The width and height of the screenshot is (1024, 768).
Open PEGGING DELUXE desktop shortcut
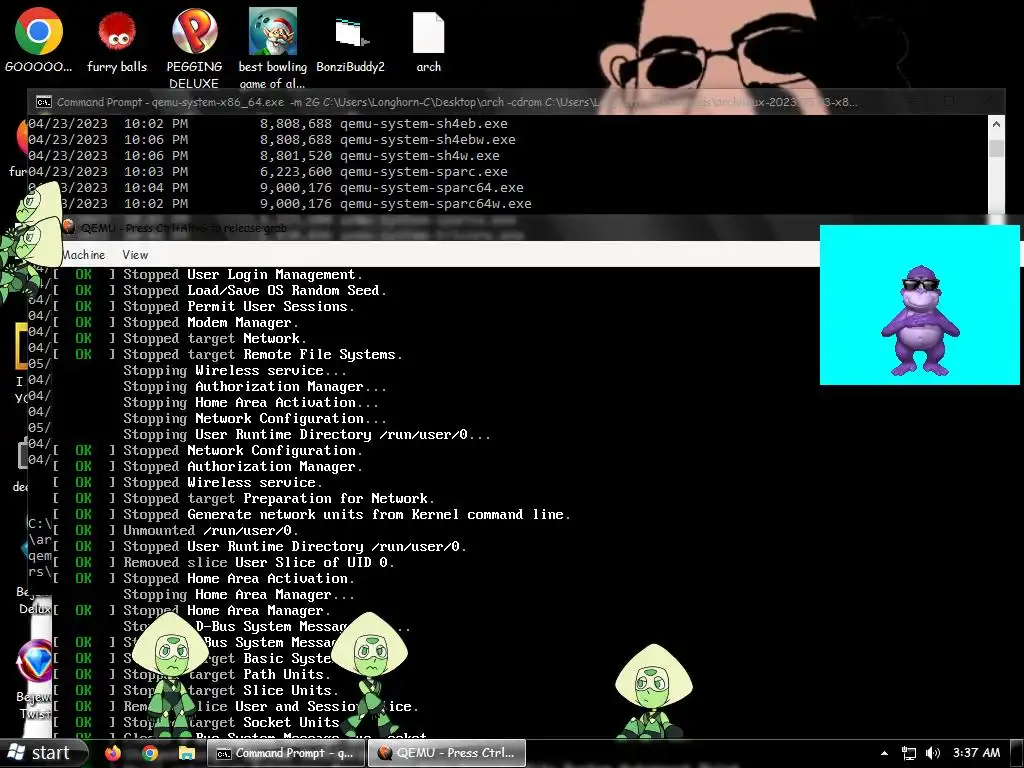click(194, 48)
